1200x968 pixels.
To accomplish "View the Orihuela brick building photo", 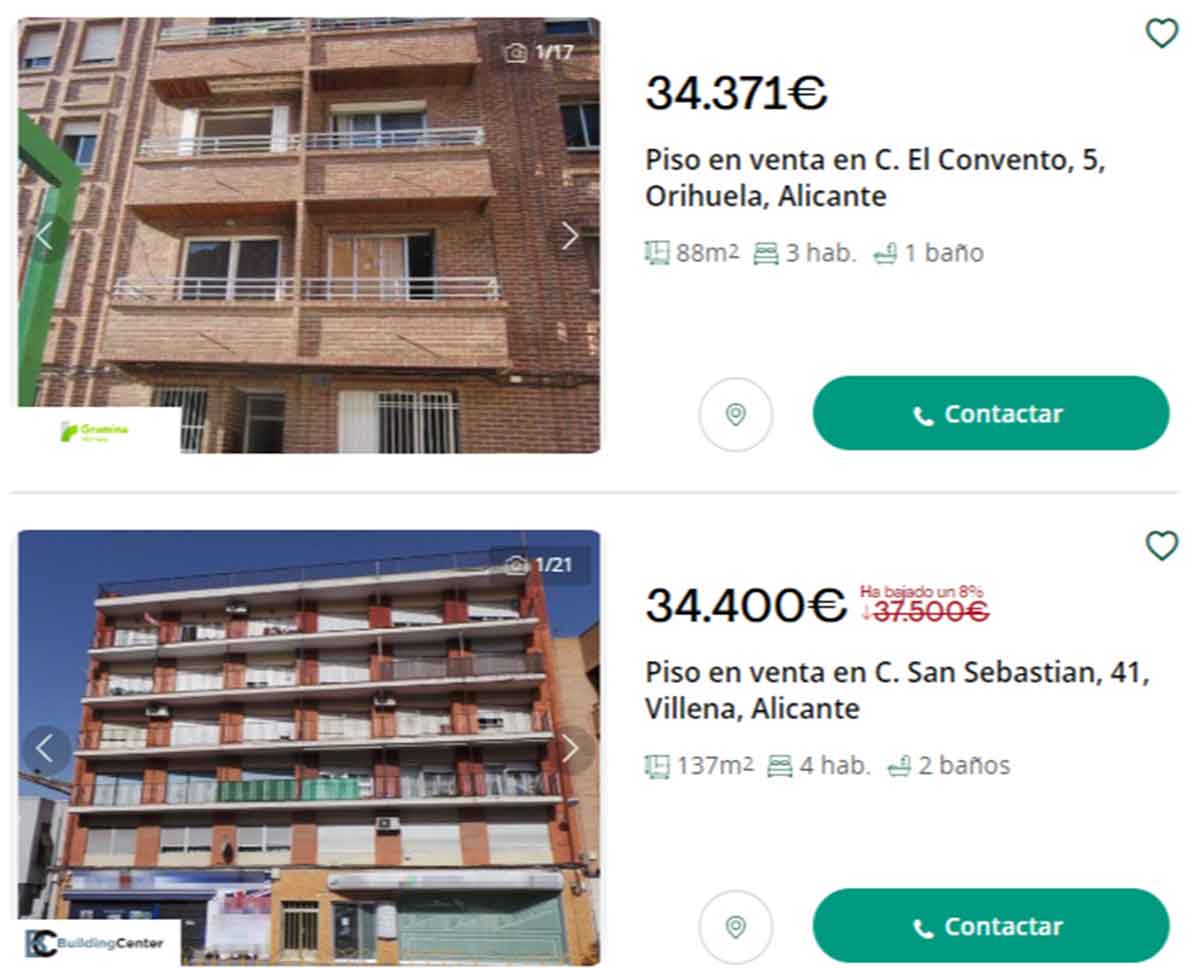I will coord(309,235).
